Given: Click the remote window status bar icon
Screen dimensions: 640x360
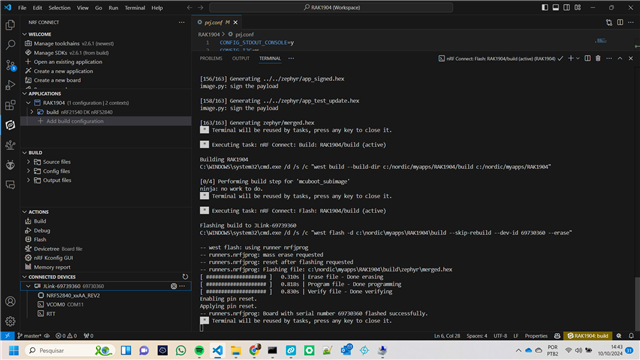Looking at the screenshot, I should pyautogui.click(x=7, y=336).
